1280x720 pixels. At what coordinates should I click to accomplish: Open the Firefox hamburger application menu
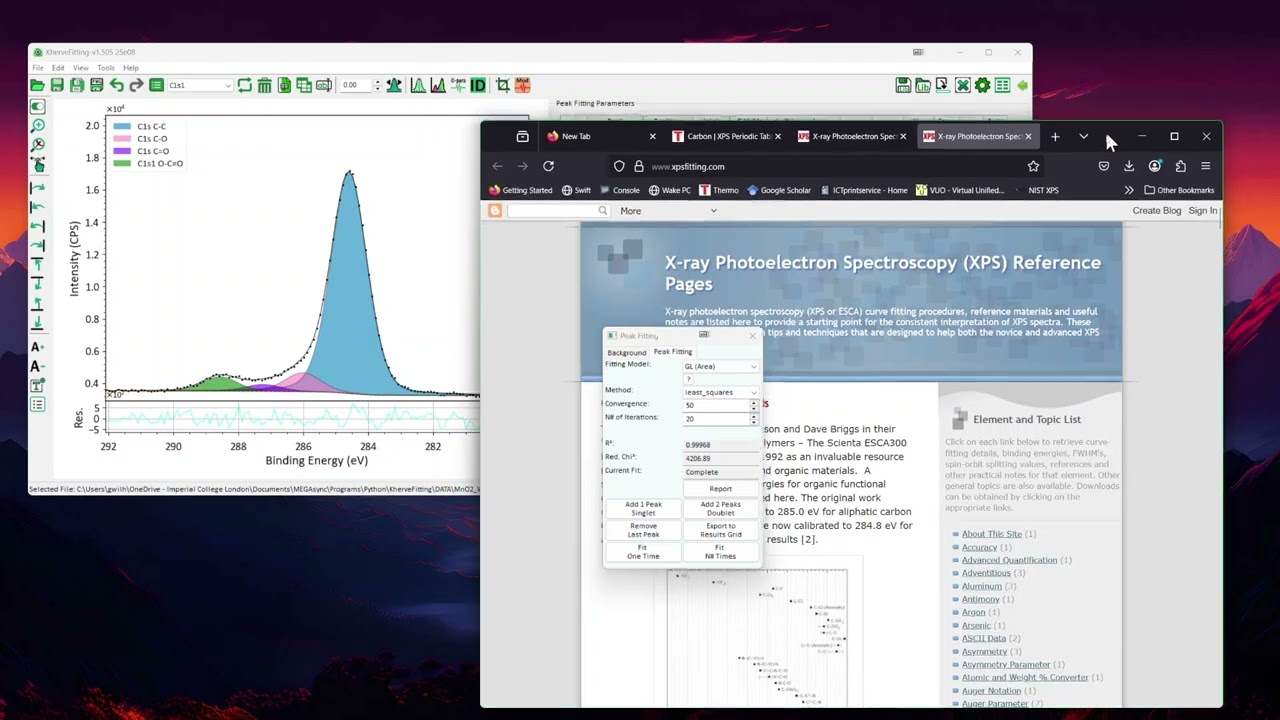point(1205,167)
